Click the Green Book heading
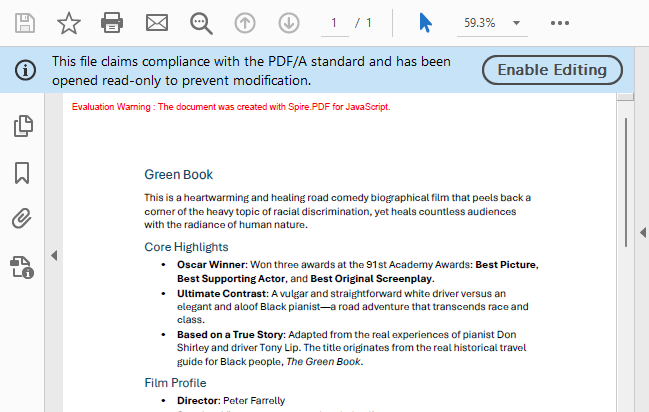The image size is (649, 412). coord(178,175)
